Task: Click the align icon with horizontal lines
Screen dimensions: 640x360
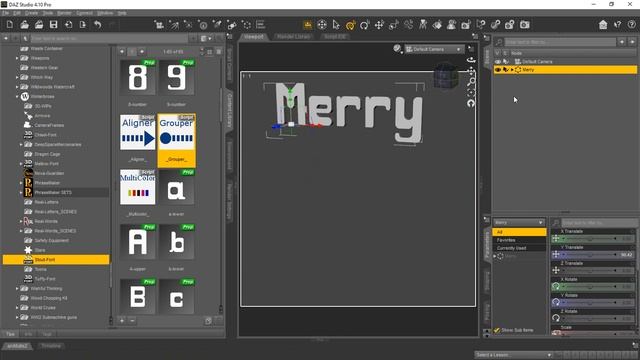Action: pyautogui.click(x=260, y=24)
